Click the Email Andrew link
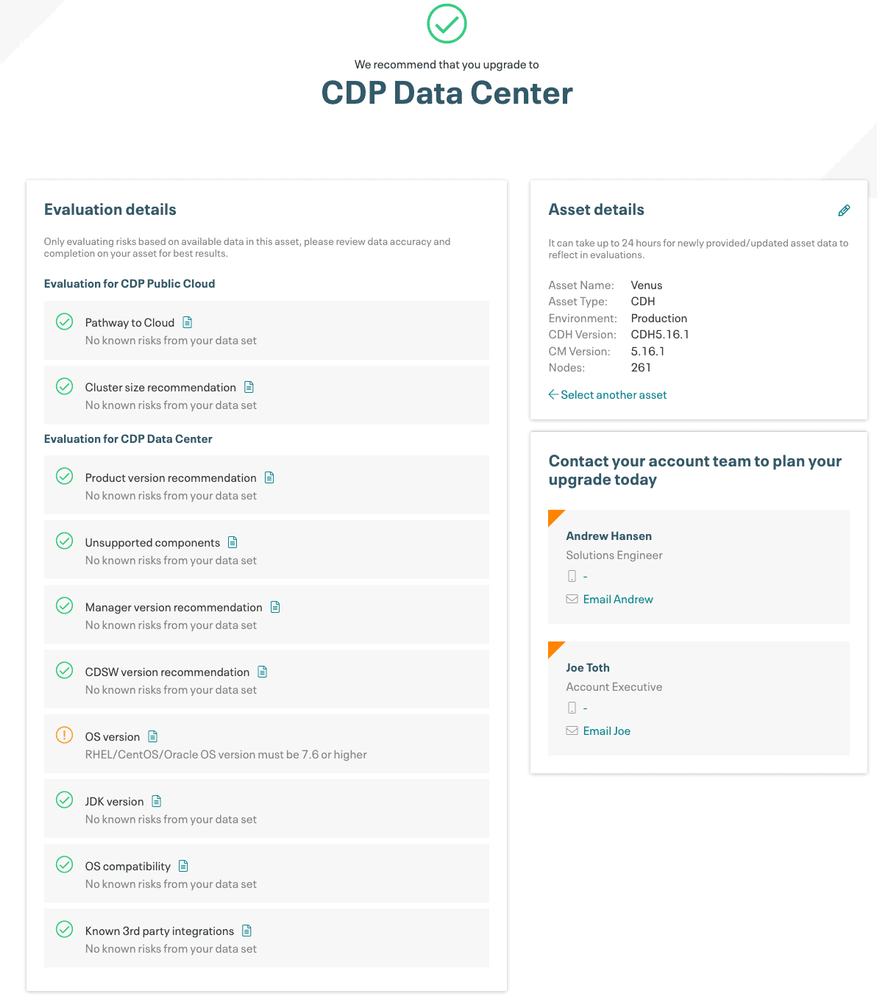Viewport: 877px width, 999px height. (618, 599)
